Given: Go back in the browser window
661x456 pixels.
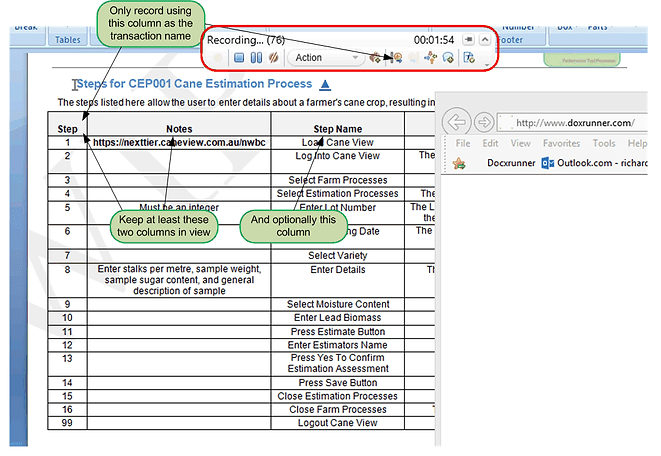Looking at the screenshot, I should click(x=457, y=122).
